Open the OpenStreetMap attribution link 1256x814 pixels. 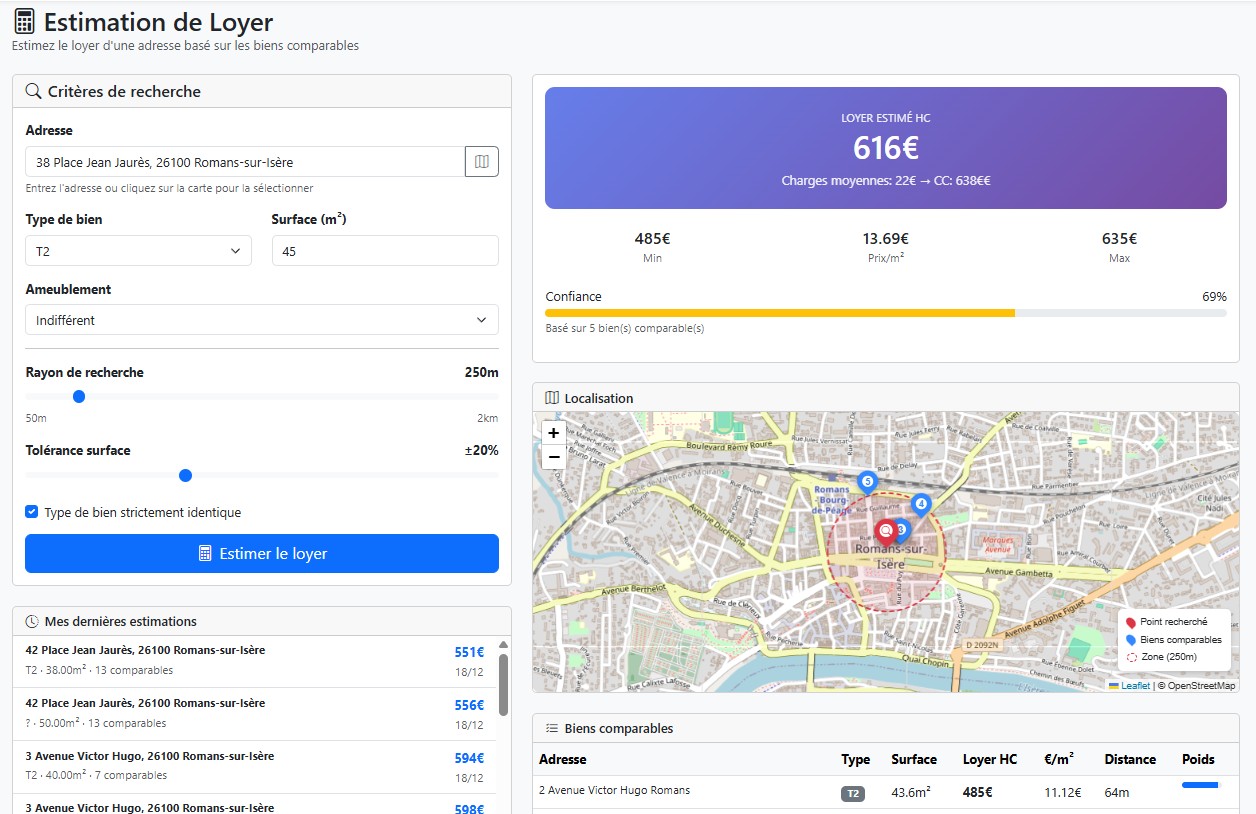1201,686
